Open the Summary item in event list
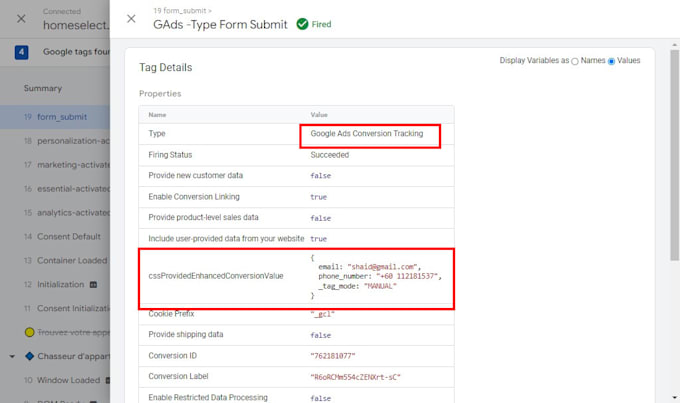 pyautogui.click(x=42, y=88)
